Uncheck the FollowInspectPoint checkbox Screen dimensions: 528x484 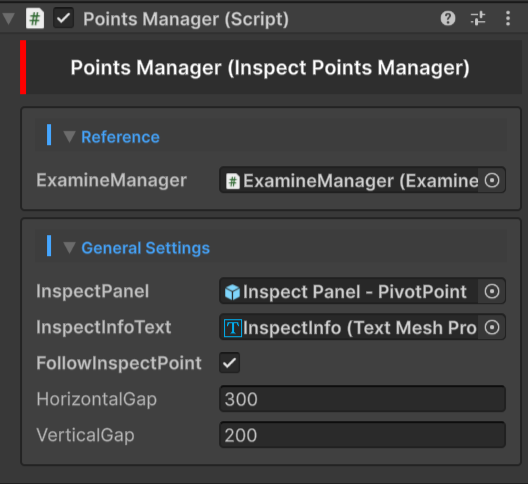(230, 363)
